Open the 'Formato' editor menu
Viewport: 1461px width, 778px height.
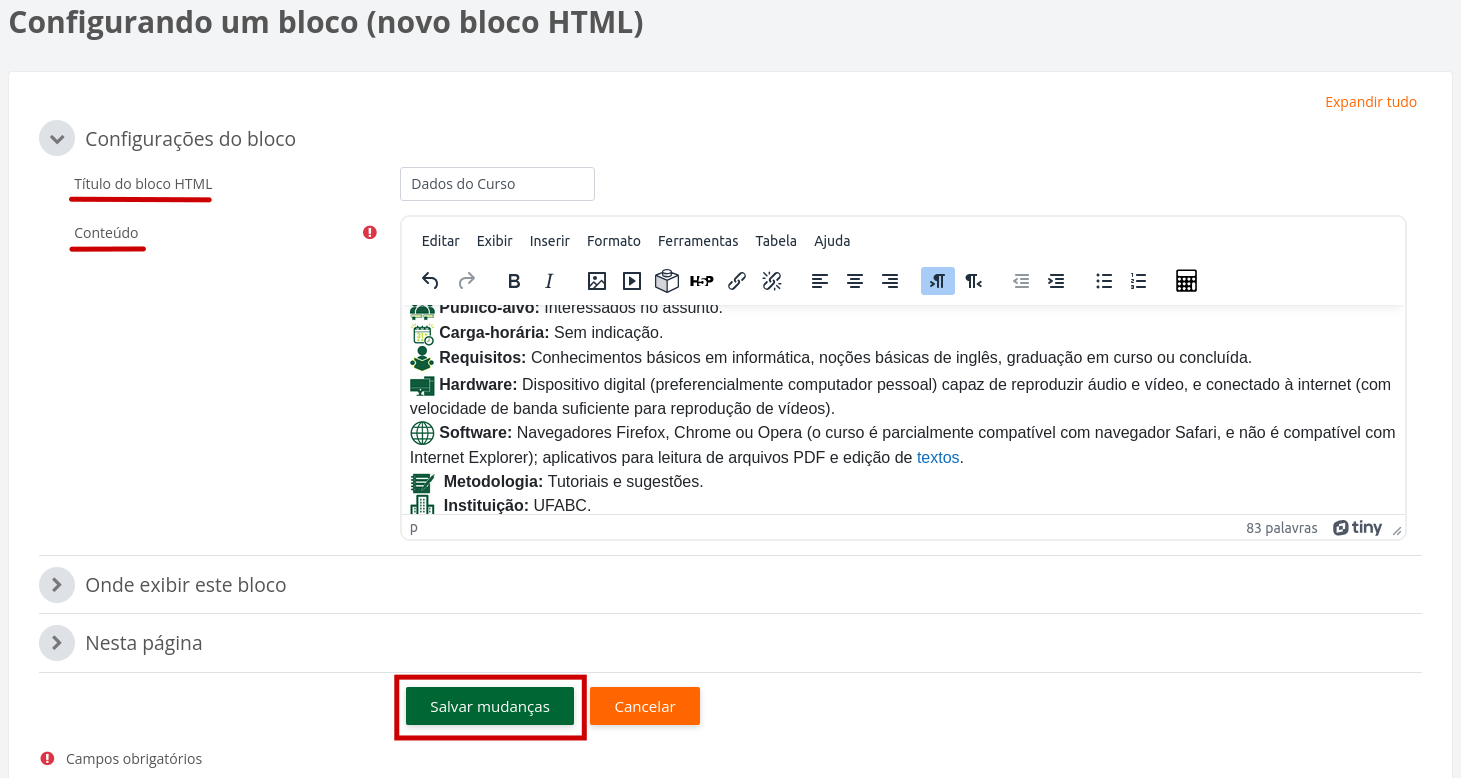coord(613,240)
